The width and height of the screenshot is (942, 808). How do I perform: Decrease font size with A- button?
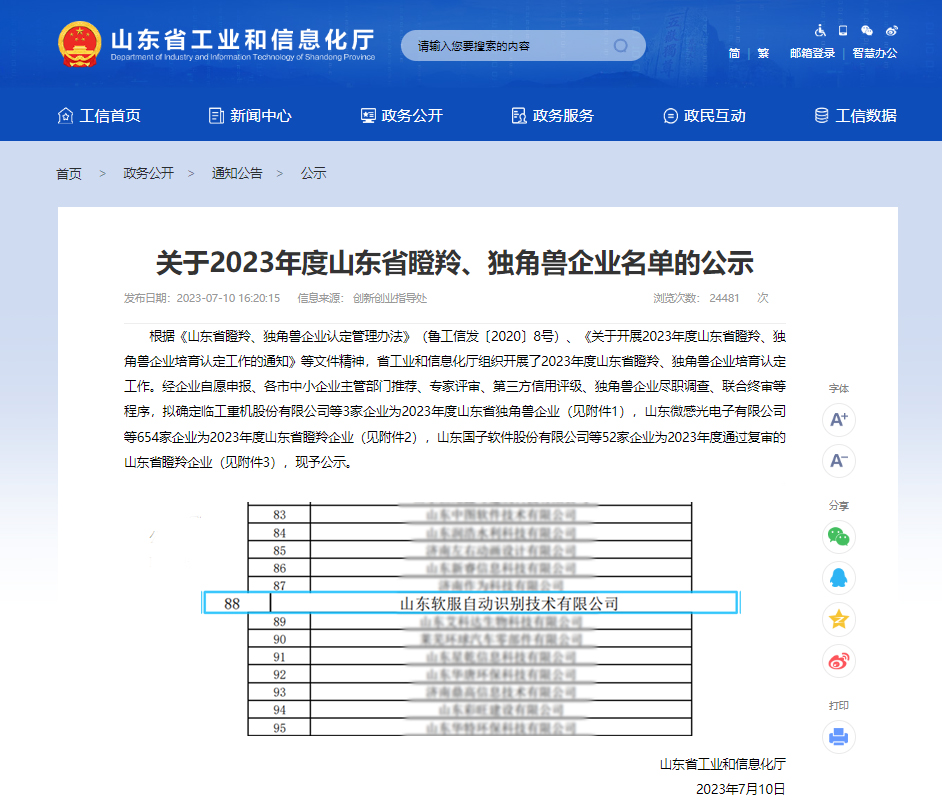838,460
